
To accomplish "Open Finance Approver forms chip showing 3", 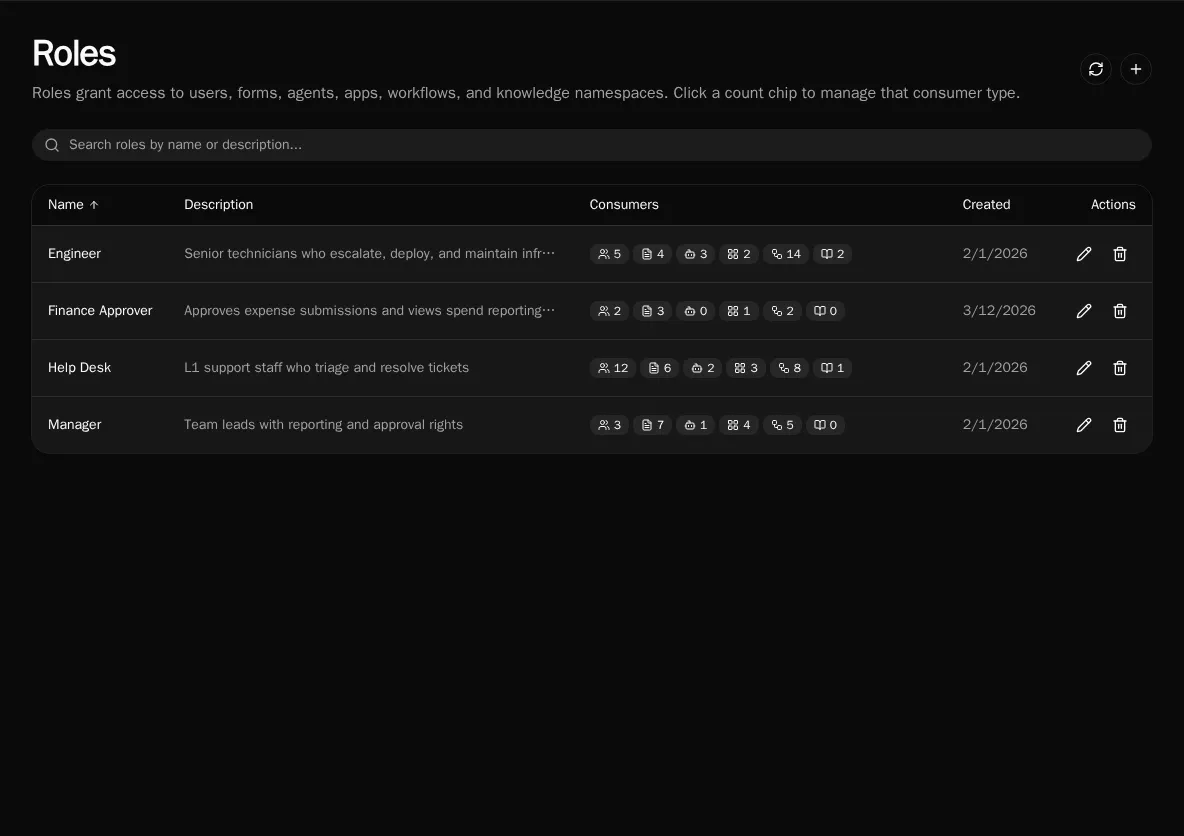I will click(x=652, y=311).
